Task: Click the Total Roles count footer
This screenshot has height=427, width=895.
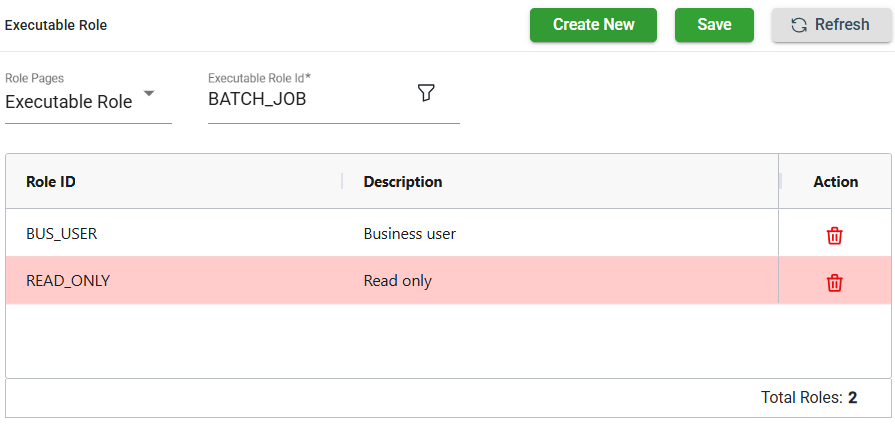Action: tap(808, 398)
